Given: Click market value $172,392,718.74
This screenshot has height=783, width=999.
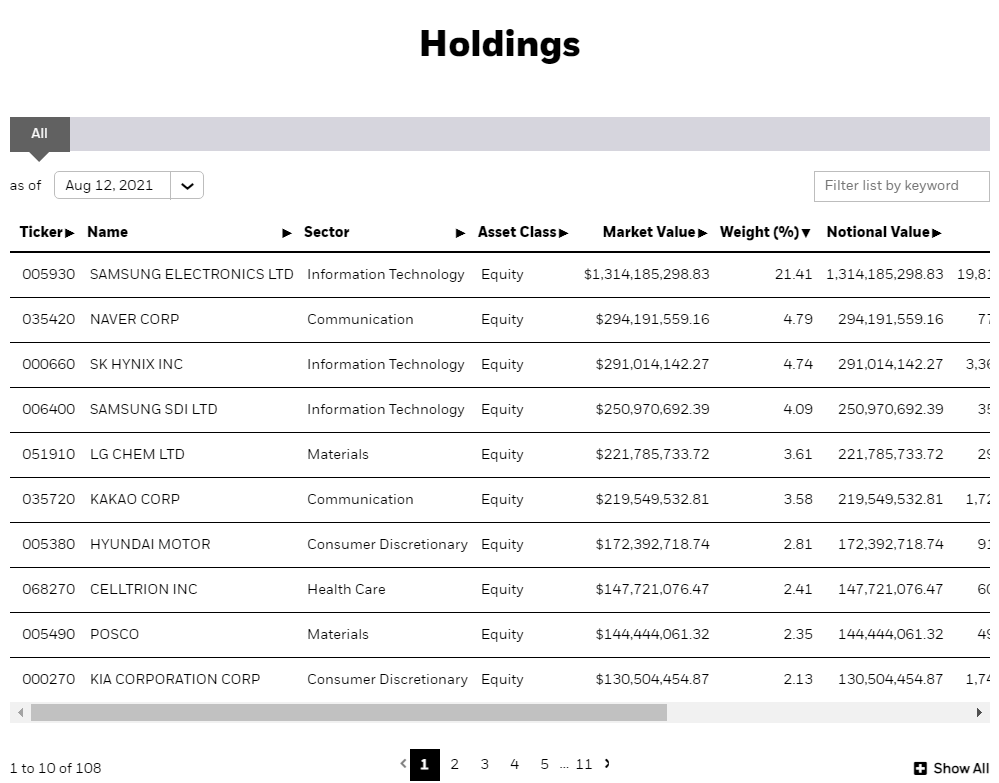Looking at the screenshot, I should (652, 544).
